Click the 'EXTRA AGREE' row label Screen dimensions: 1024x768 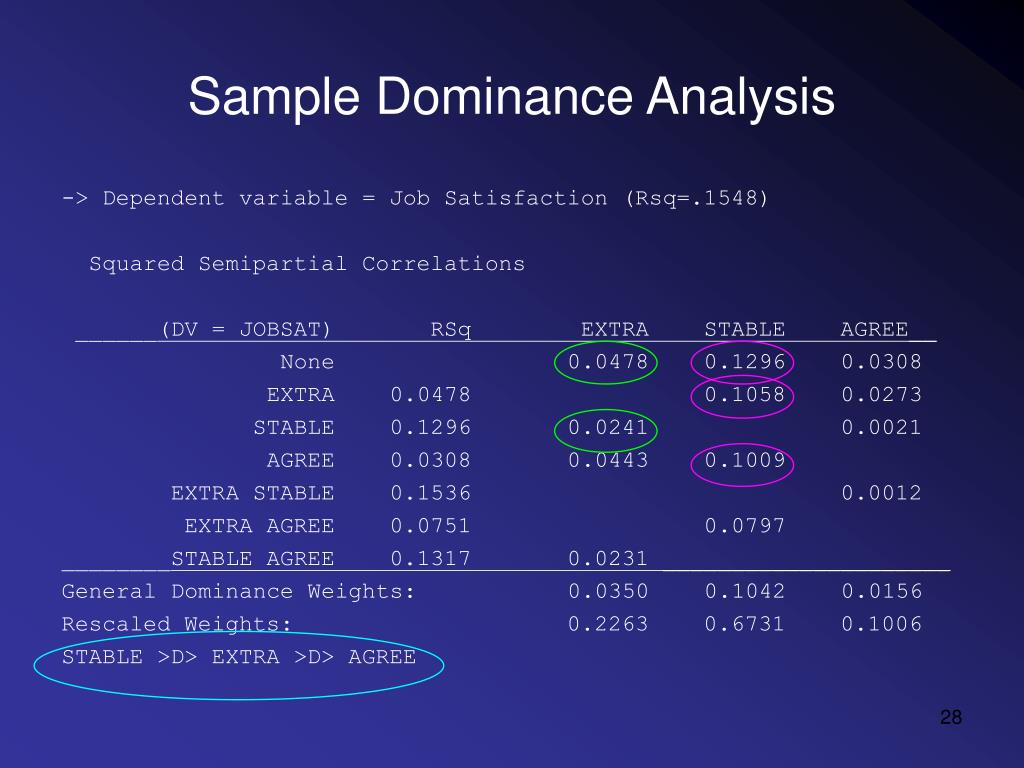tap(259, 526)
